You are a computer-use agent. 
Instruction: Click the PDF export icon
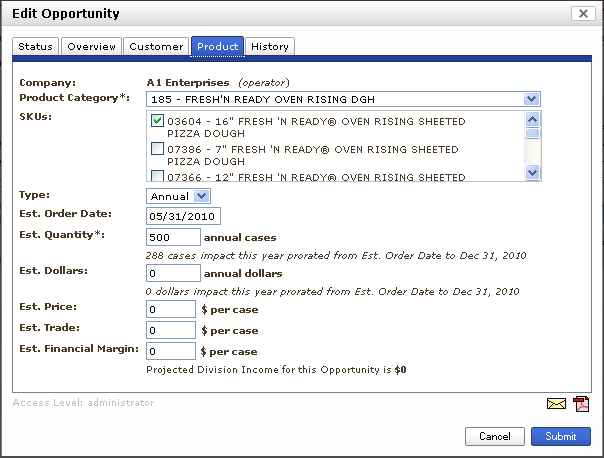[581, 404]
